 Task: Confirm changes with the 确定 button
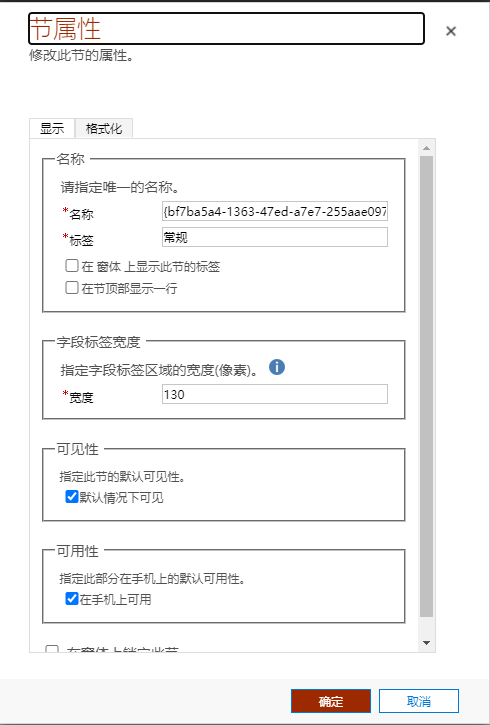[x=331, y=701]
